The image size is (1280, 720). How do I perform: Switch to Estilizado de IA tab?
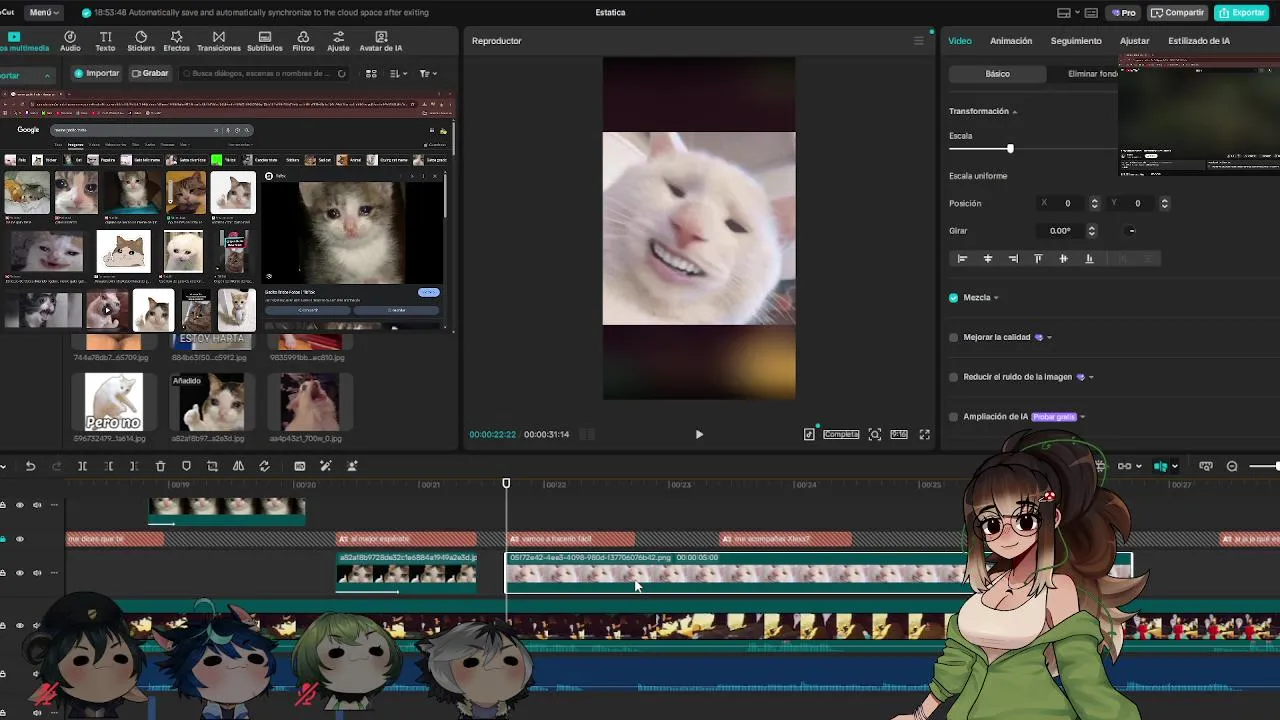click(x=1199, y=41)
